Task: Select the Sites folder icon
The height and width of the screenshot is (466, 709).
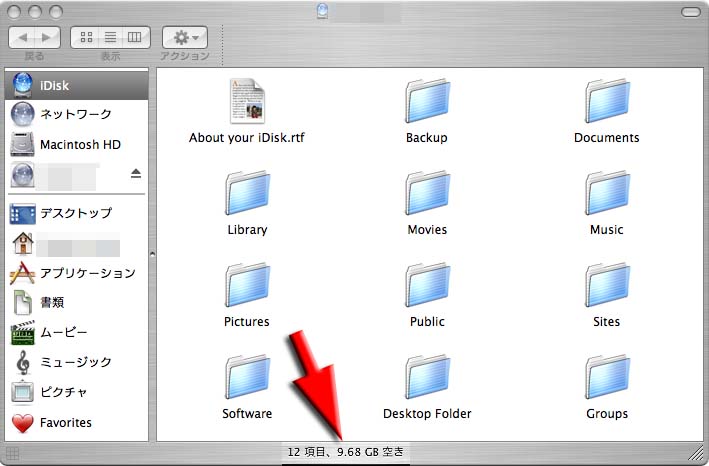Action: (x=607, y=285)
